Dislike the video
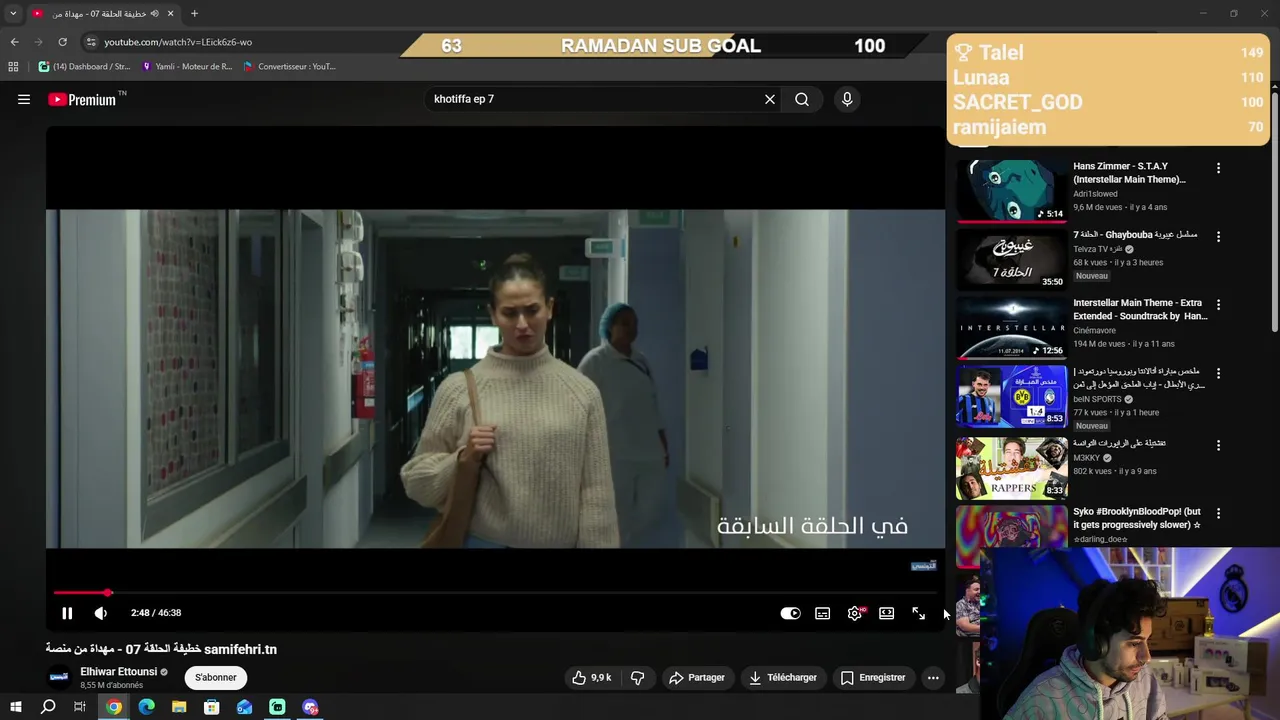The height and width of the screenshot is (720, 1280). 637,677
